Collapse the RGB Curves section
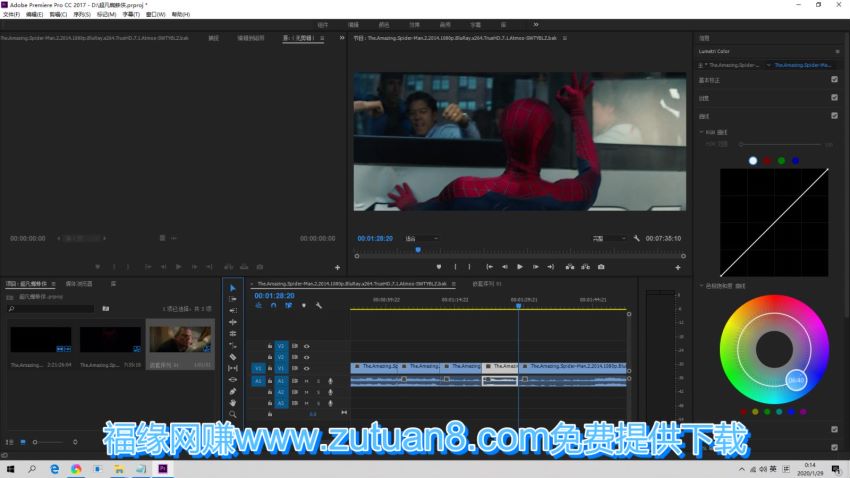 [x=701, y=132]
